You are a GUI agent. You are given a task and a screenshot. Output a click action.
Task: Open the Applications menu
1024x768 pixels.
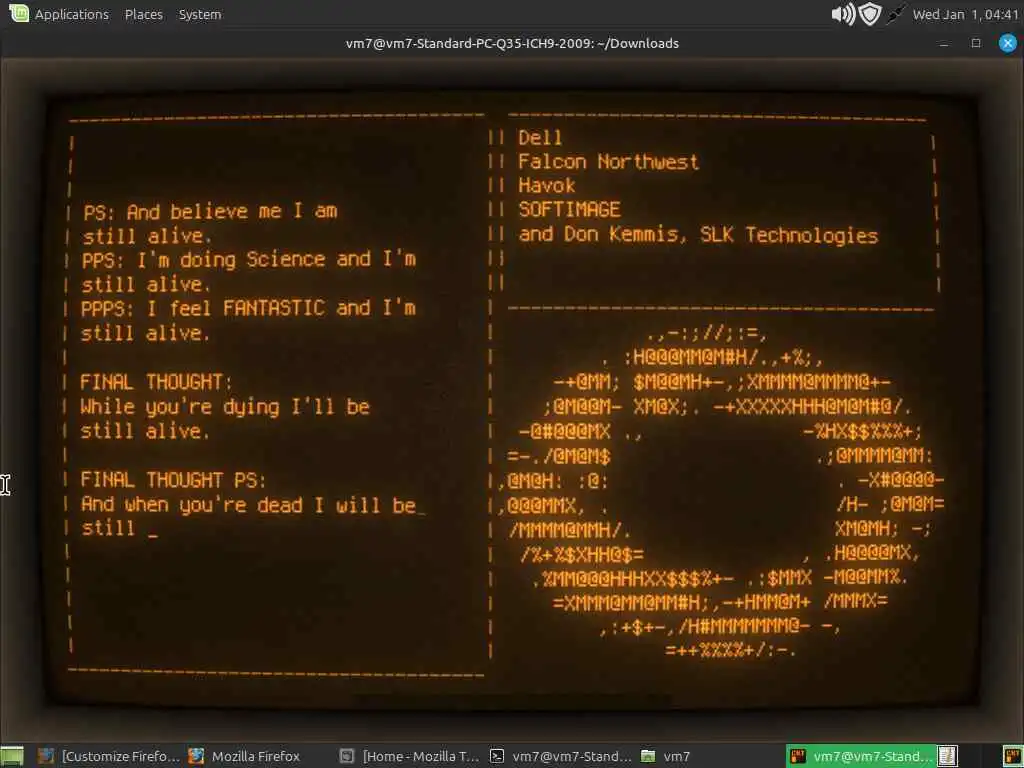(x=71, y=14)
